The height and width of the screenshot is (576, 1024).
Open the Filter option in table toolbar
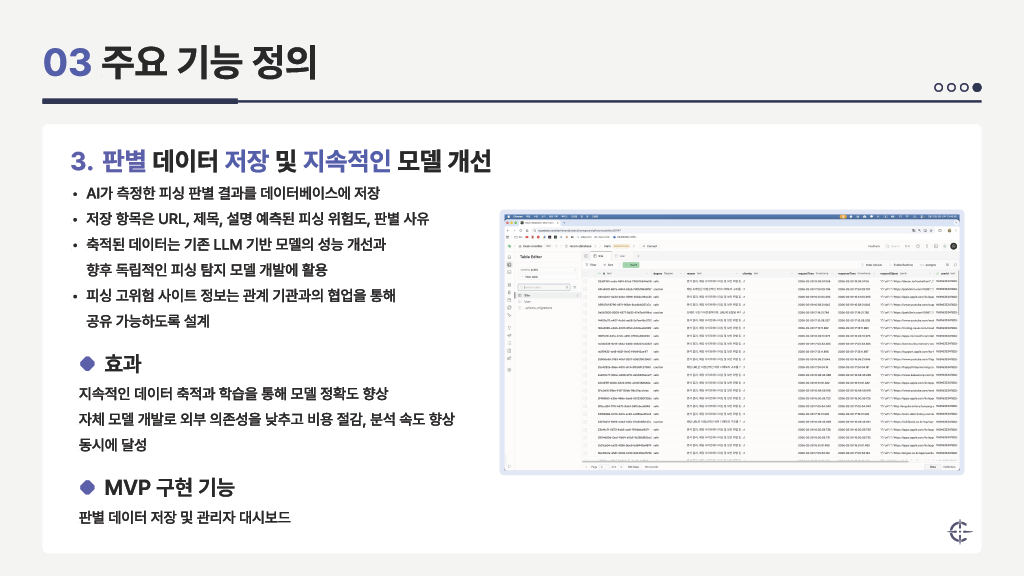click(592, 265)
